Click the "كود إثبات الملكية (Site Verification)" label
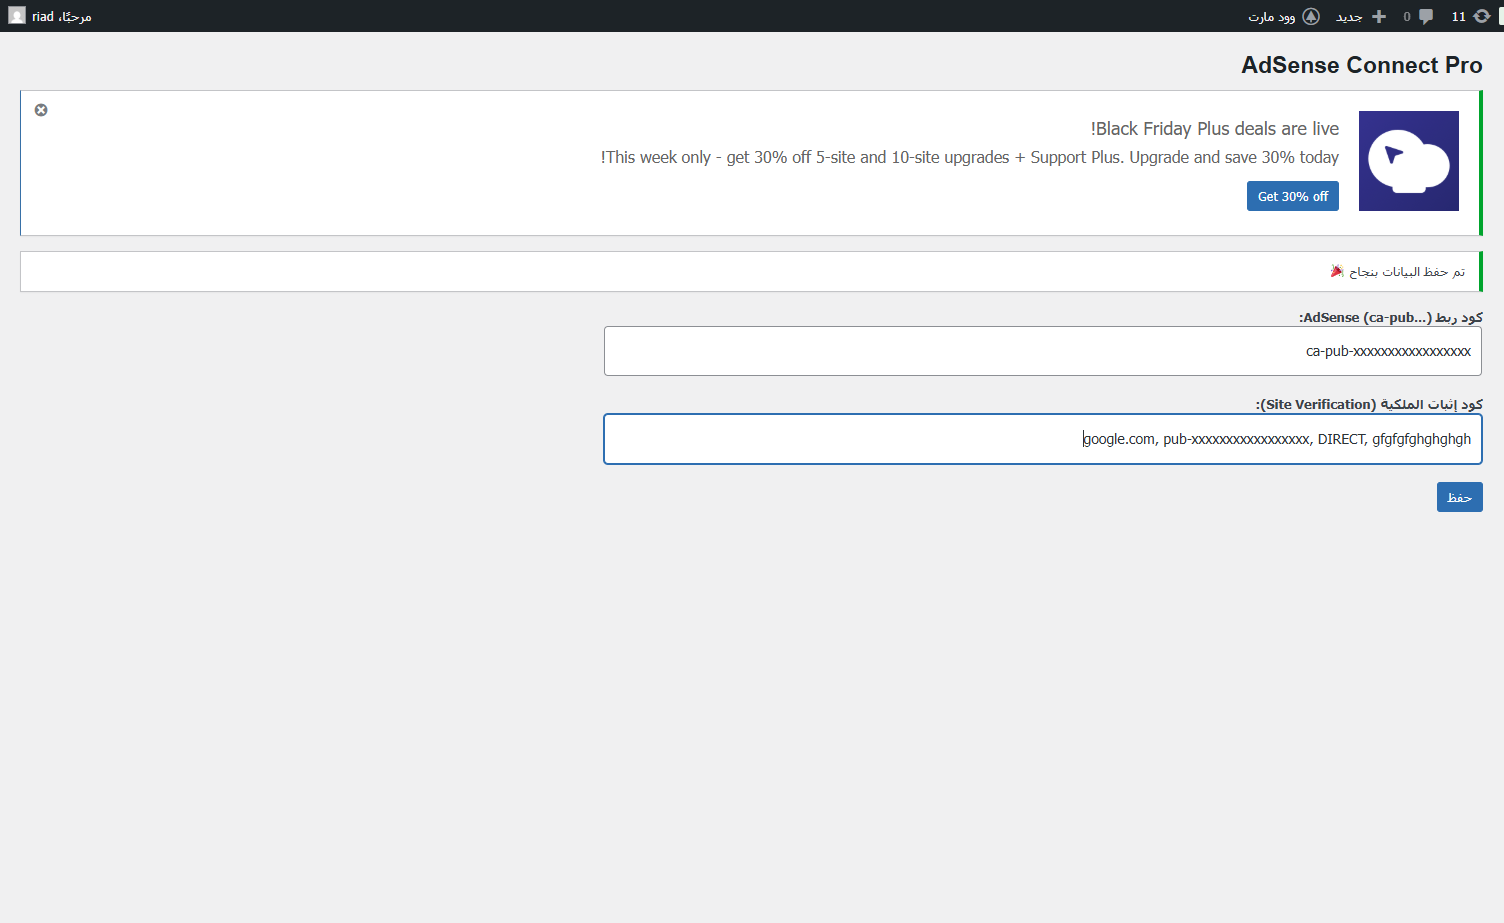The height and width of the screenshot is (923, 1504). (1369, 404)
